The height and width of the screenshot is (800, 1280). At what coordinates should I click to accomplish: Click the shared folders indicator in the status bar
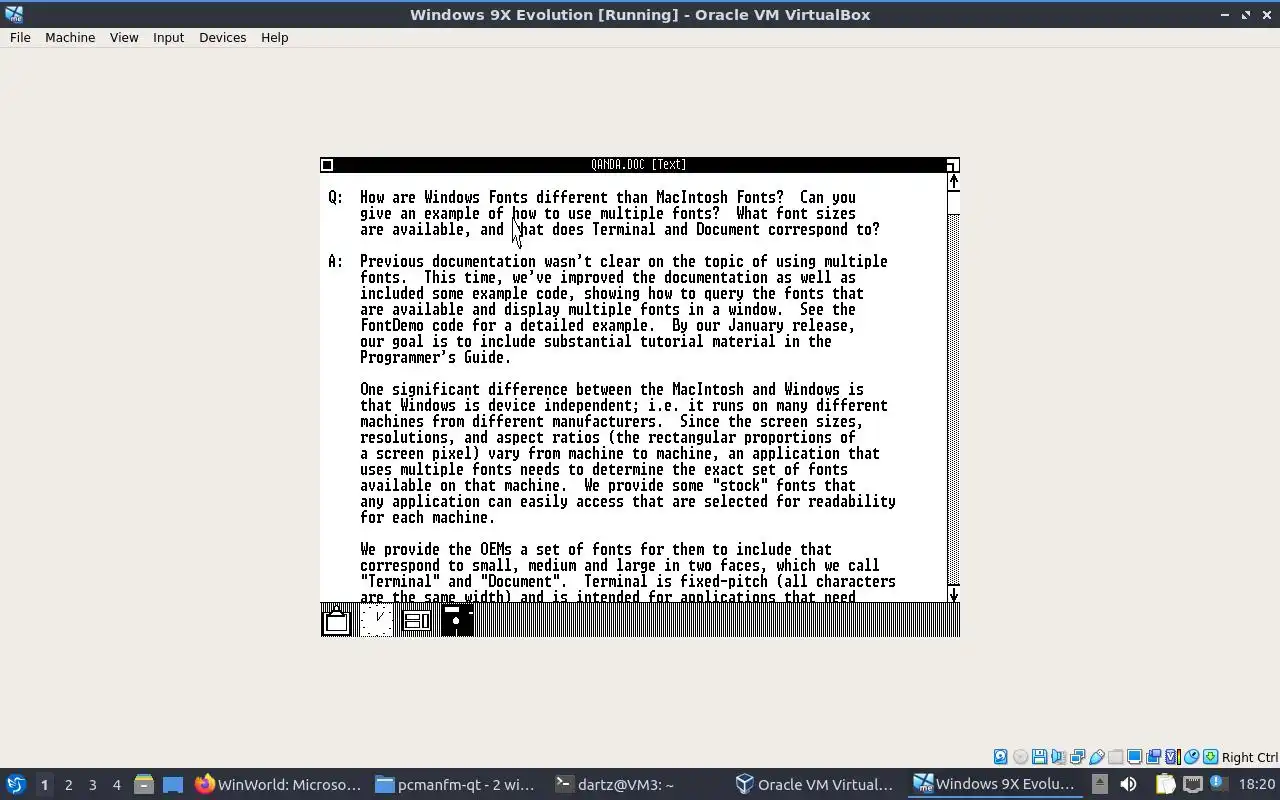click(1115, 757)
